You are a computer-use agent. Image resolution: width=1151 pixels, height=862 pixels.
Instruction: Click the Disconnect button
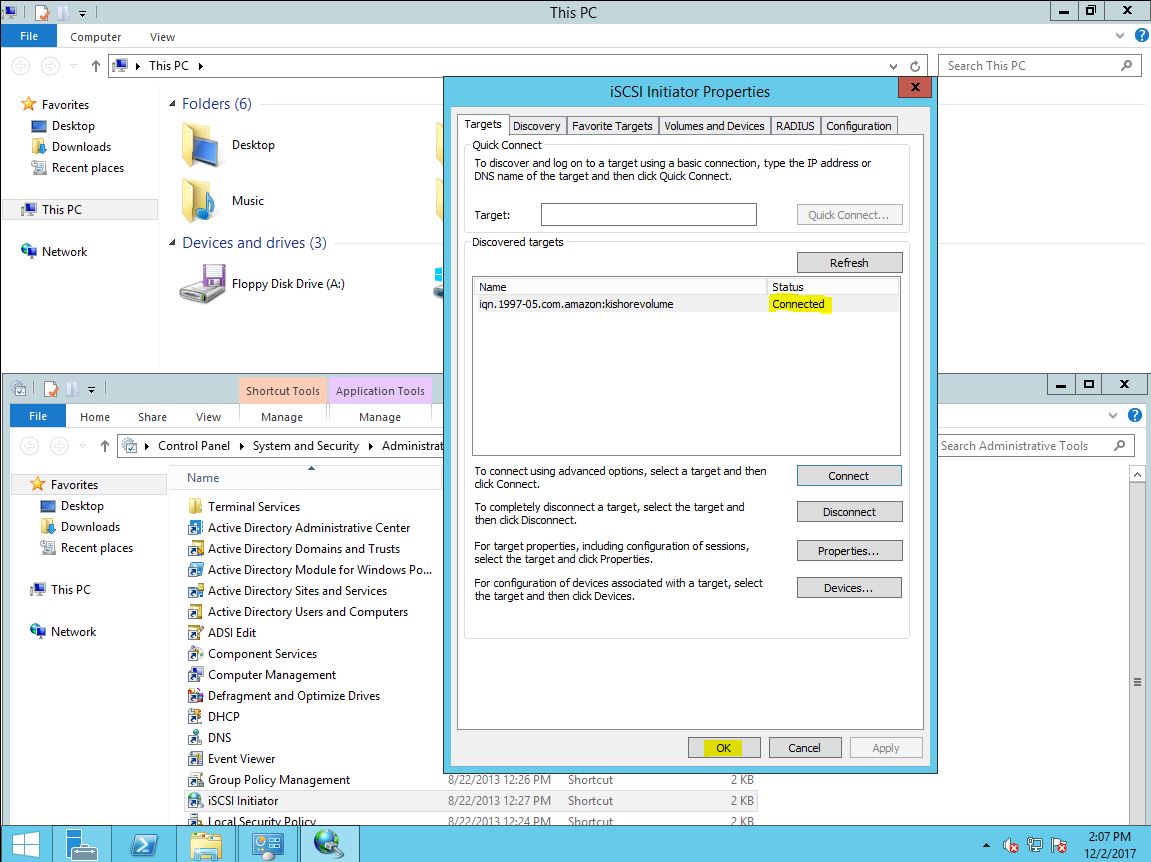point(849,512)
